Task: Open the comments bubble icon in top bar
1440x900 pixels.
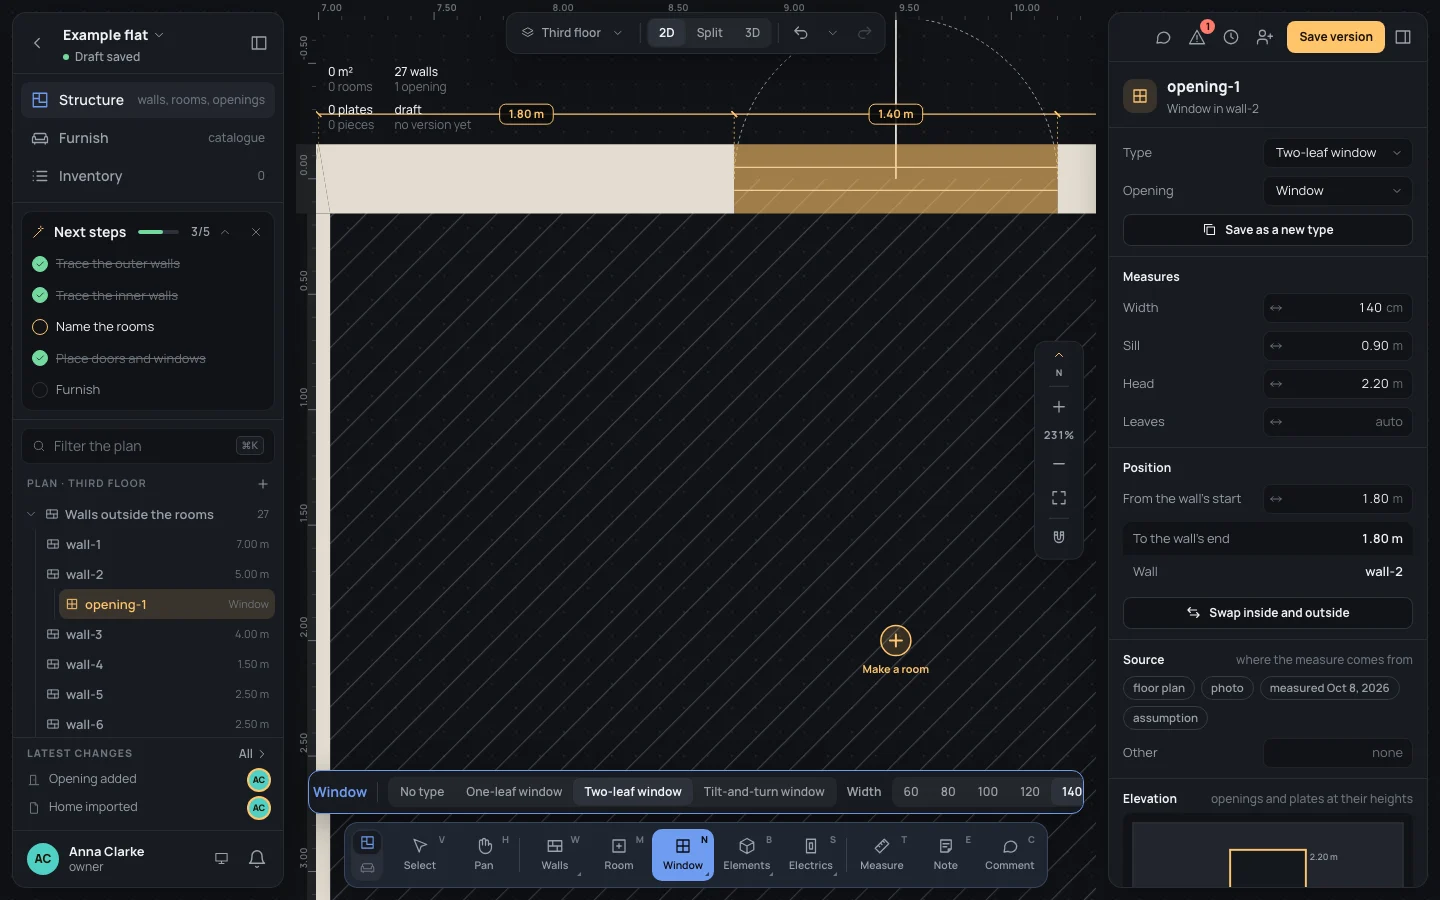Action: 1163,37
